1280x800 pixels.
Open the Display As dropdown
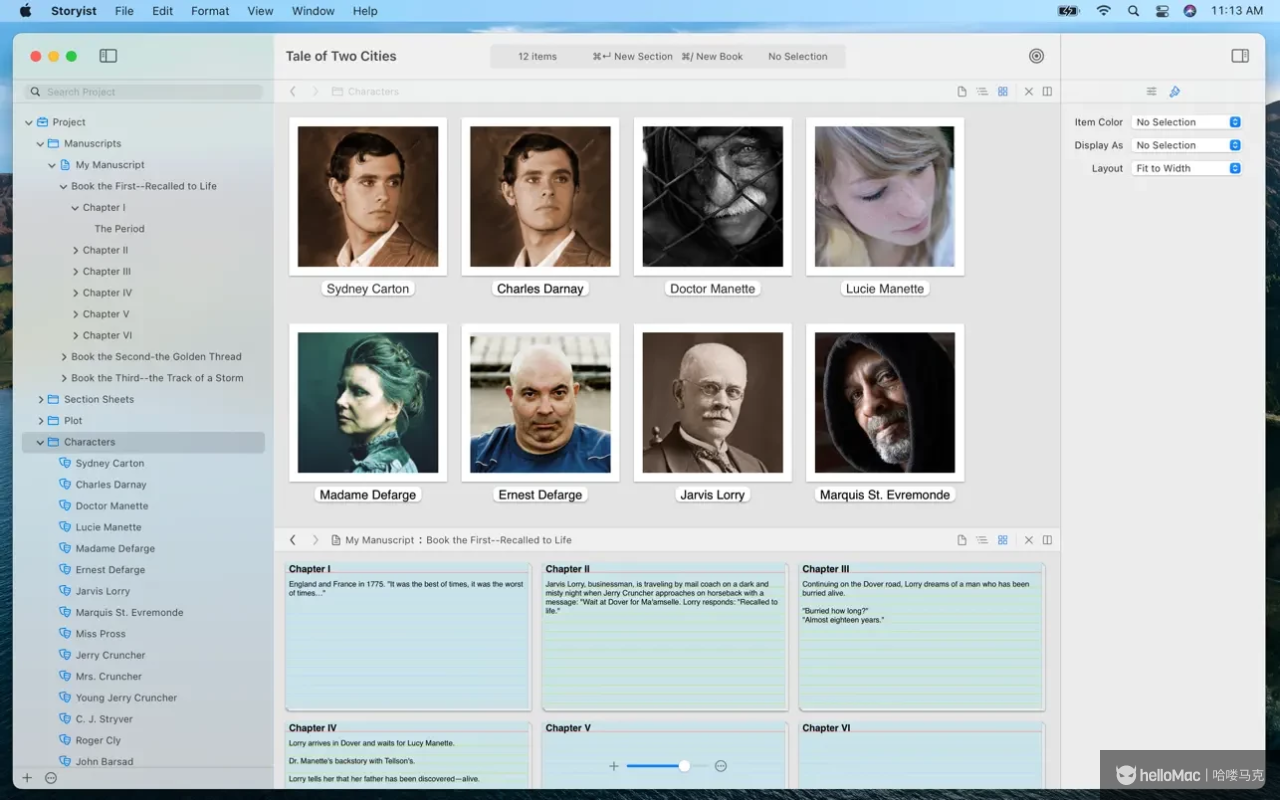(1187, 145)
